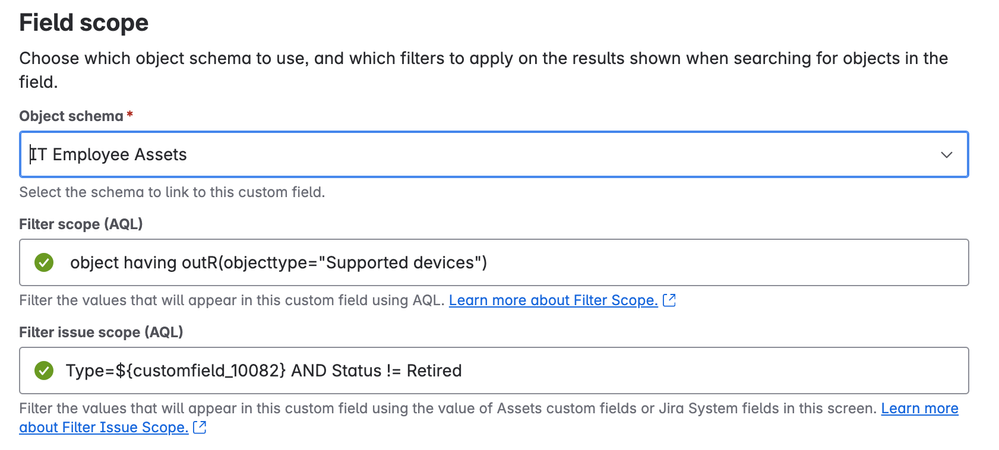Click the Object schema field label
The height and width of the screenshot is (450, 999).
[71, 116]
